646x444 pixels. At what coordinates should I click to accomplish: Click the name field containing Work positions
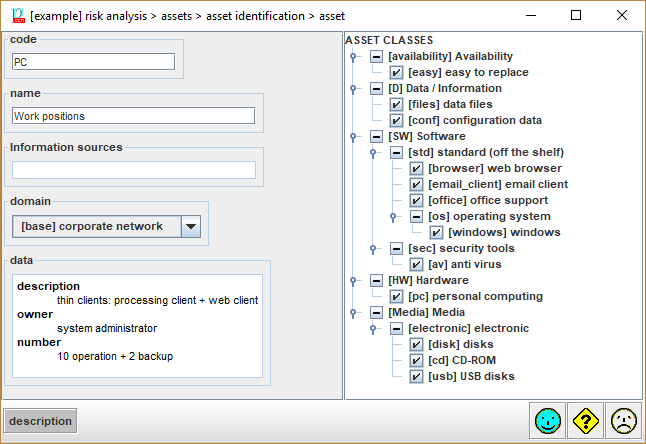coord(134,116)
